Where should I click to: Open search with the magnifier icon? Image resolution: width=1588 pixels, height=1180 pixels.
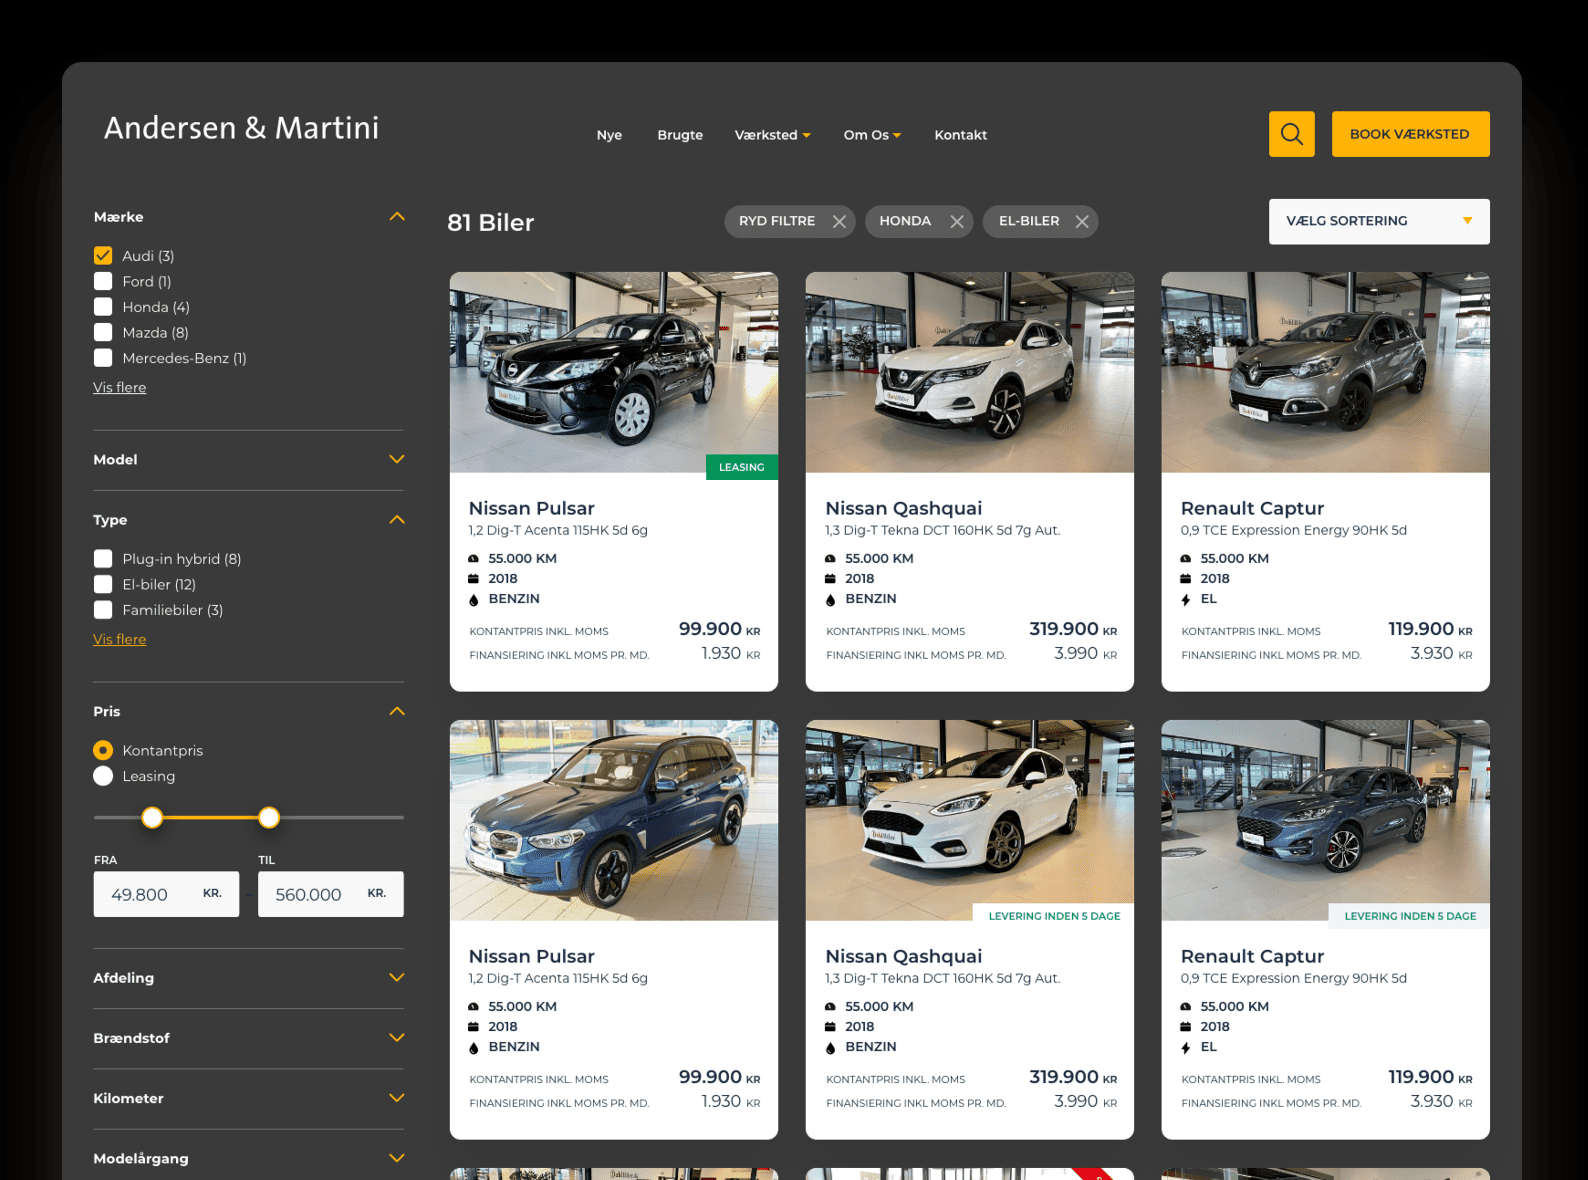click(1291, 134)
